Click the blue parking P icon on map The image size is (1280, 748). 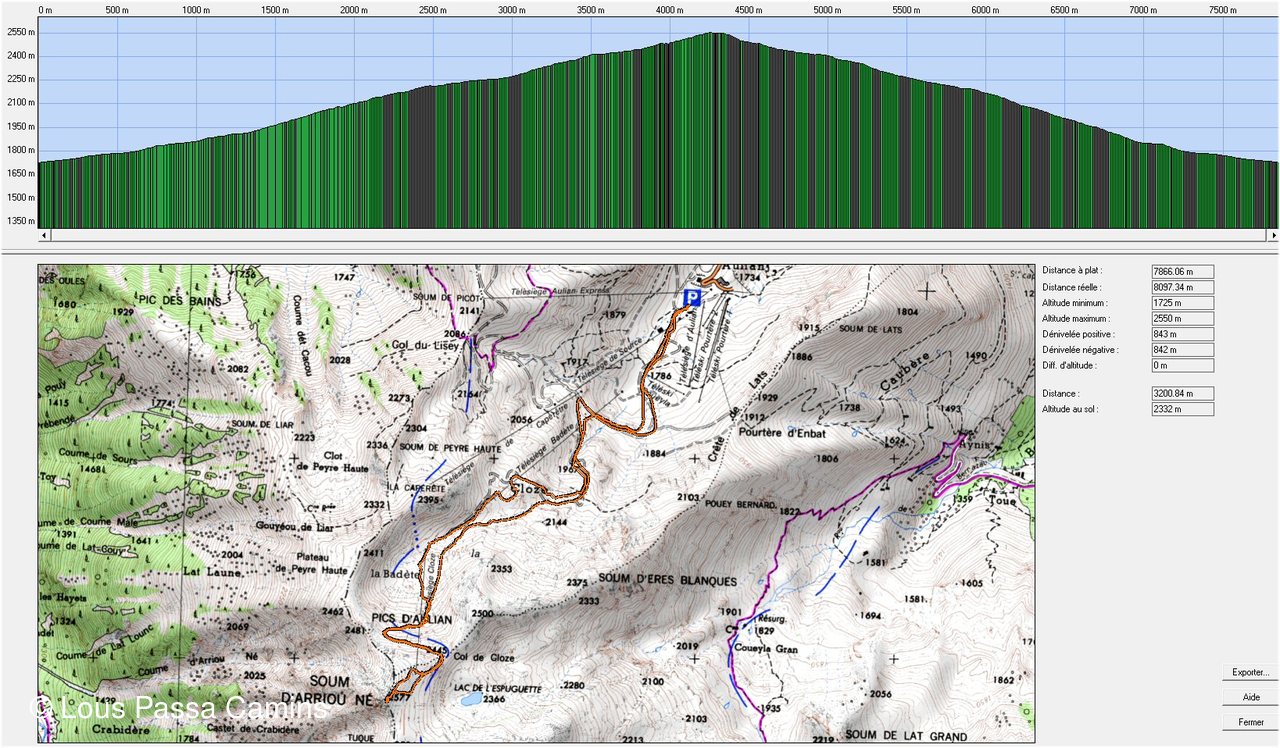690,298
